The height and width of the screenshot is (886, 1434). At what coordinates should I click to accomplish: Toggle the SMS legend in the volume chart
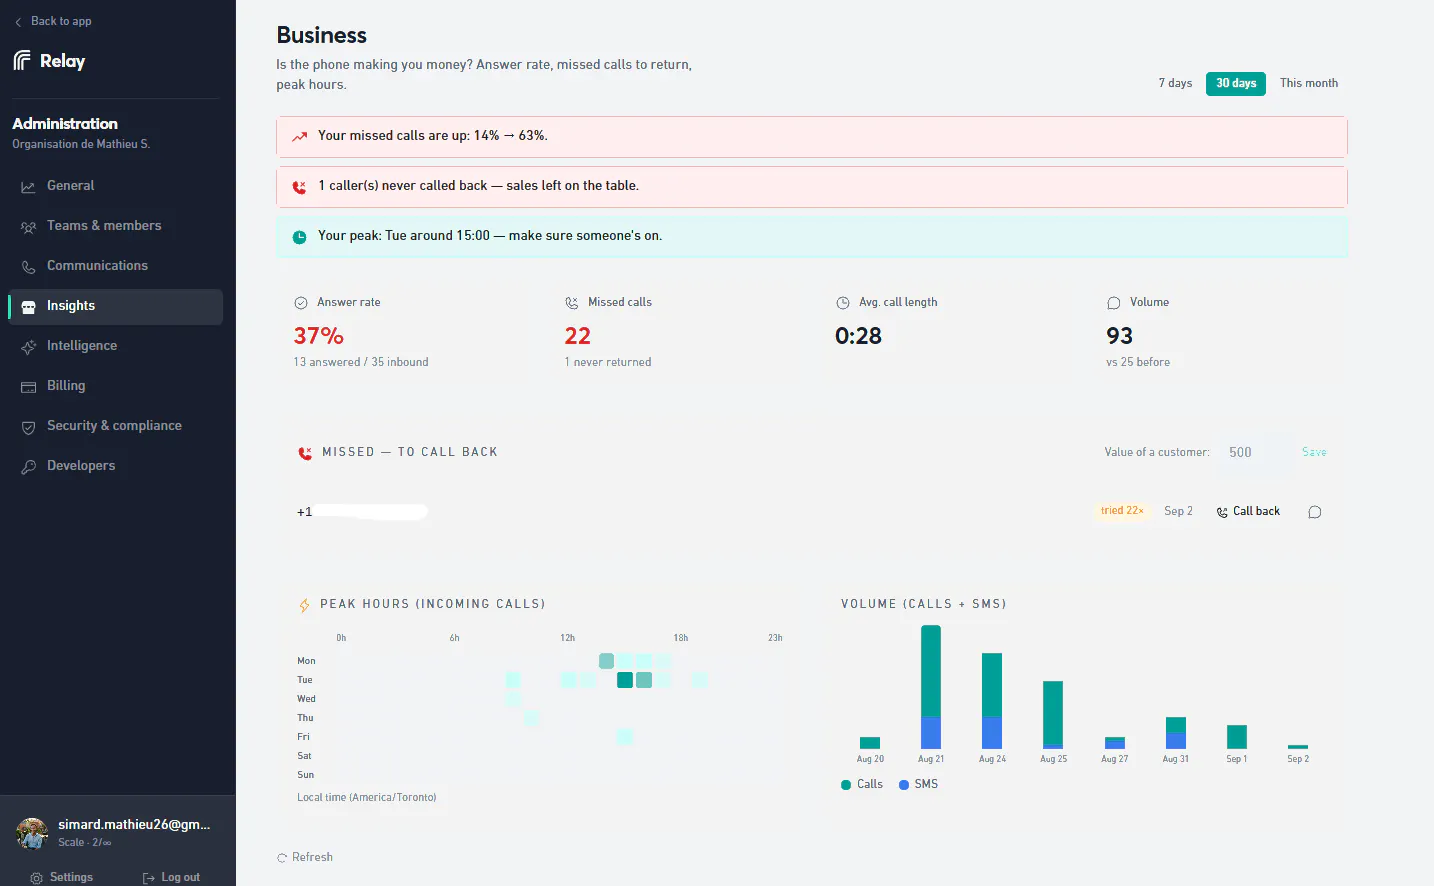[918, 784]
